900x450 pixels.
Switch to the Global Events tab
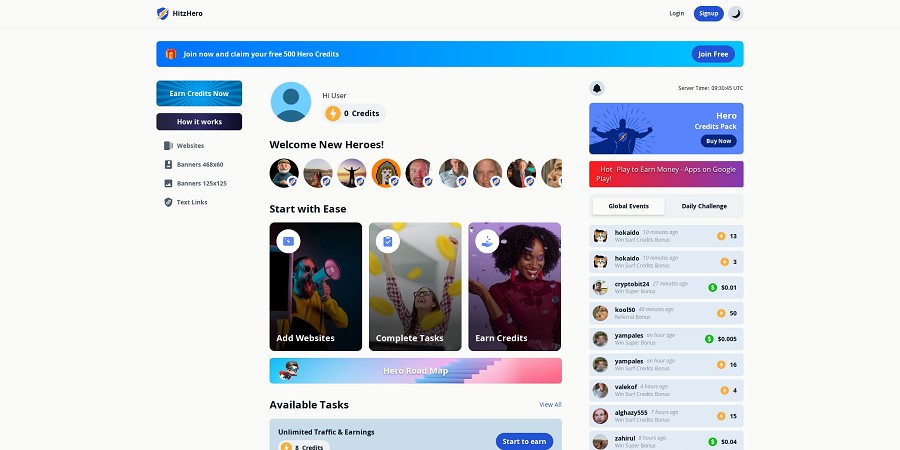[x=629, y=206]
